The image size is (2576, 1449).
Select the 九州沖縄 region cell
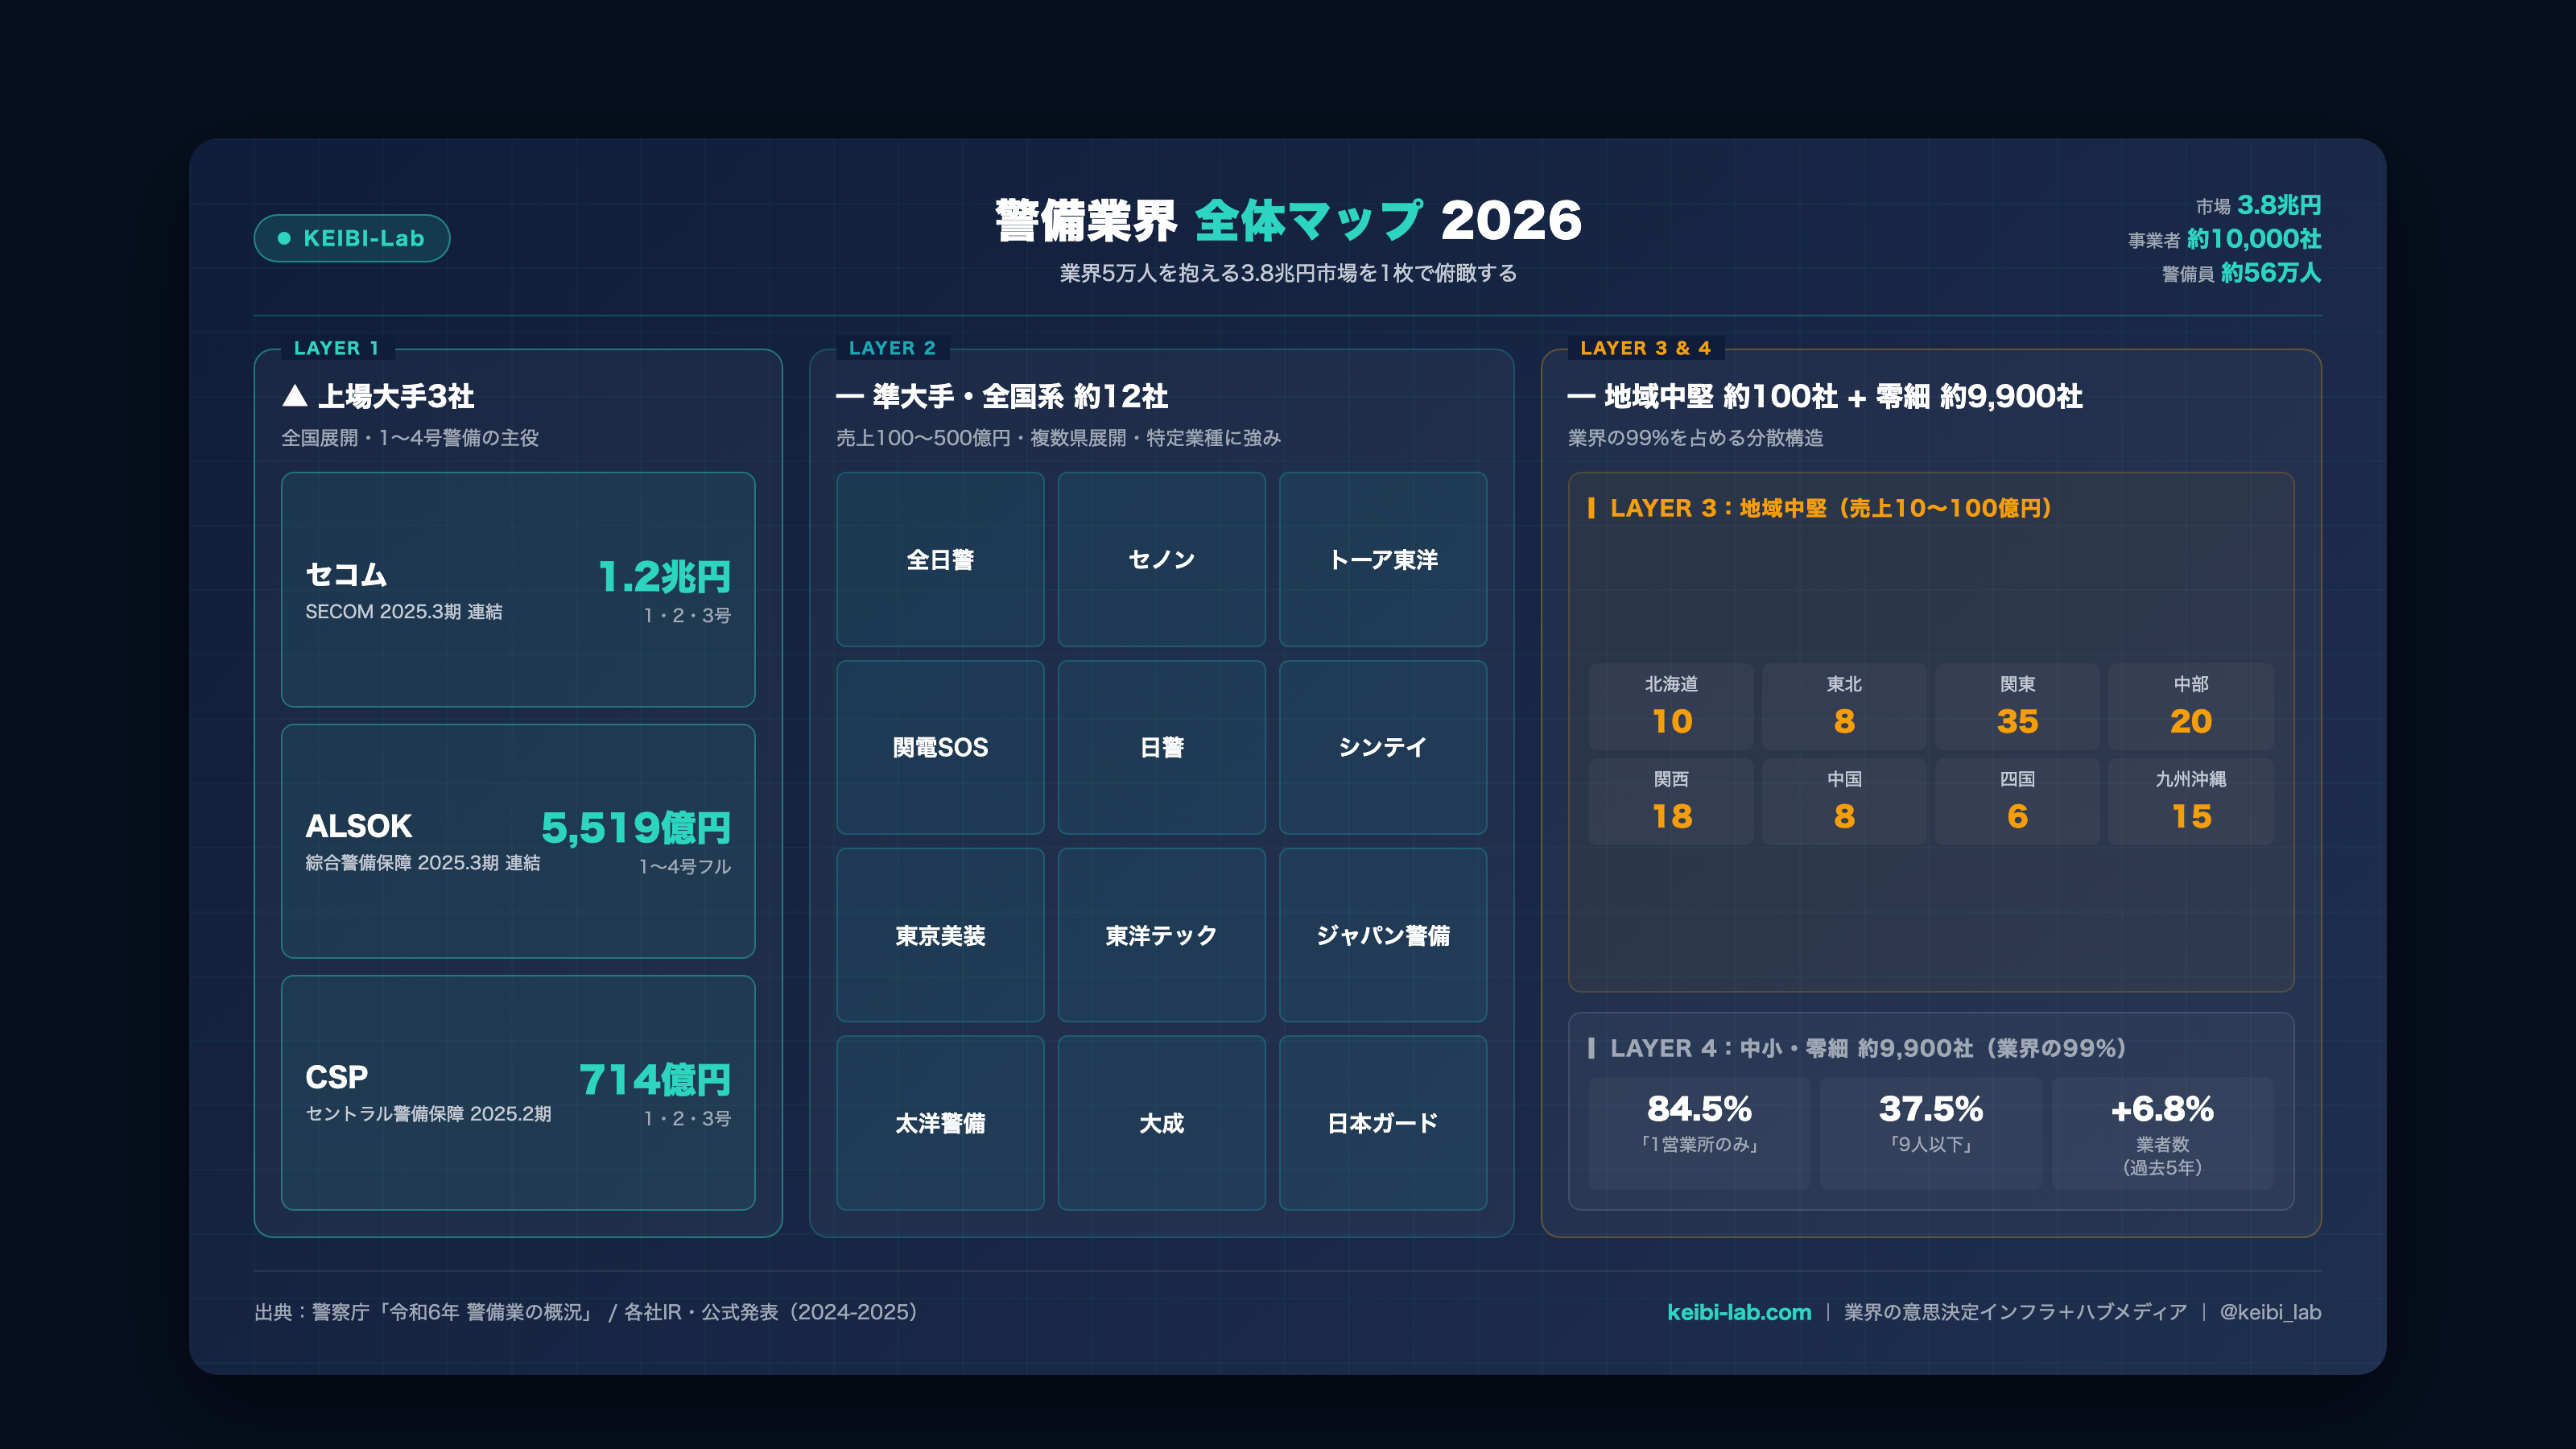[x=2191, y=801]
